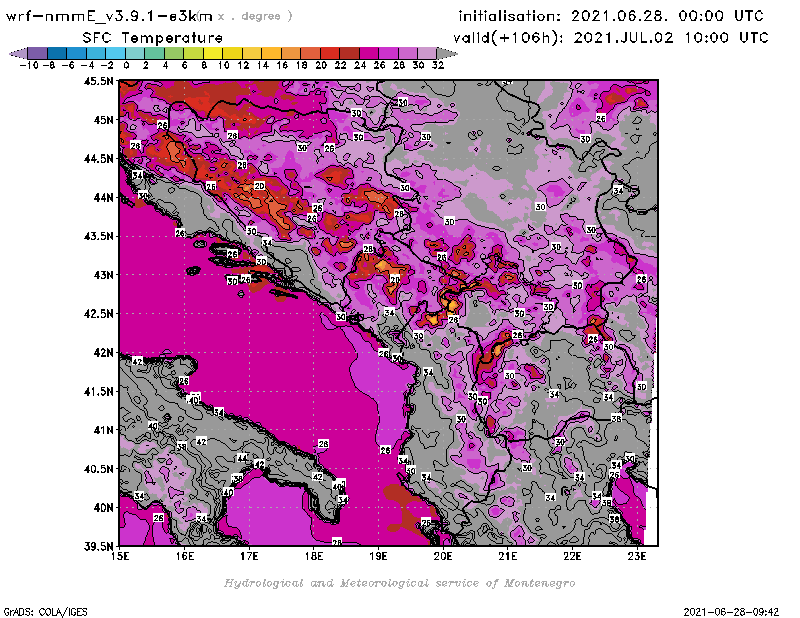
Task: Click the 40.5N latitude label
Action: tap(99, 469)
